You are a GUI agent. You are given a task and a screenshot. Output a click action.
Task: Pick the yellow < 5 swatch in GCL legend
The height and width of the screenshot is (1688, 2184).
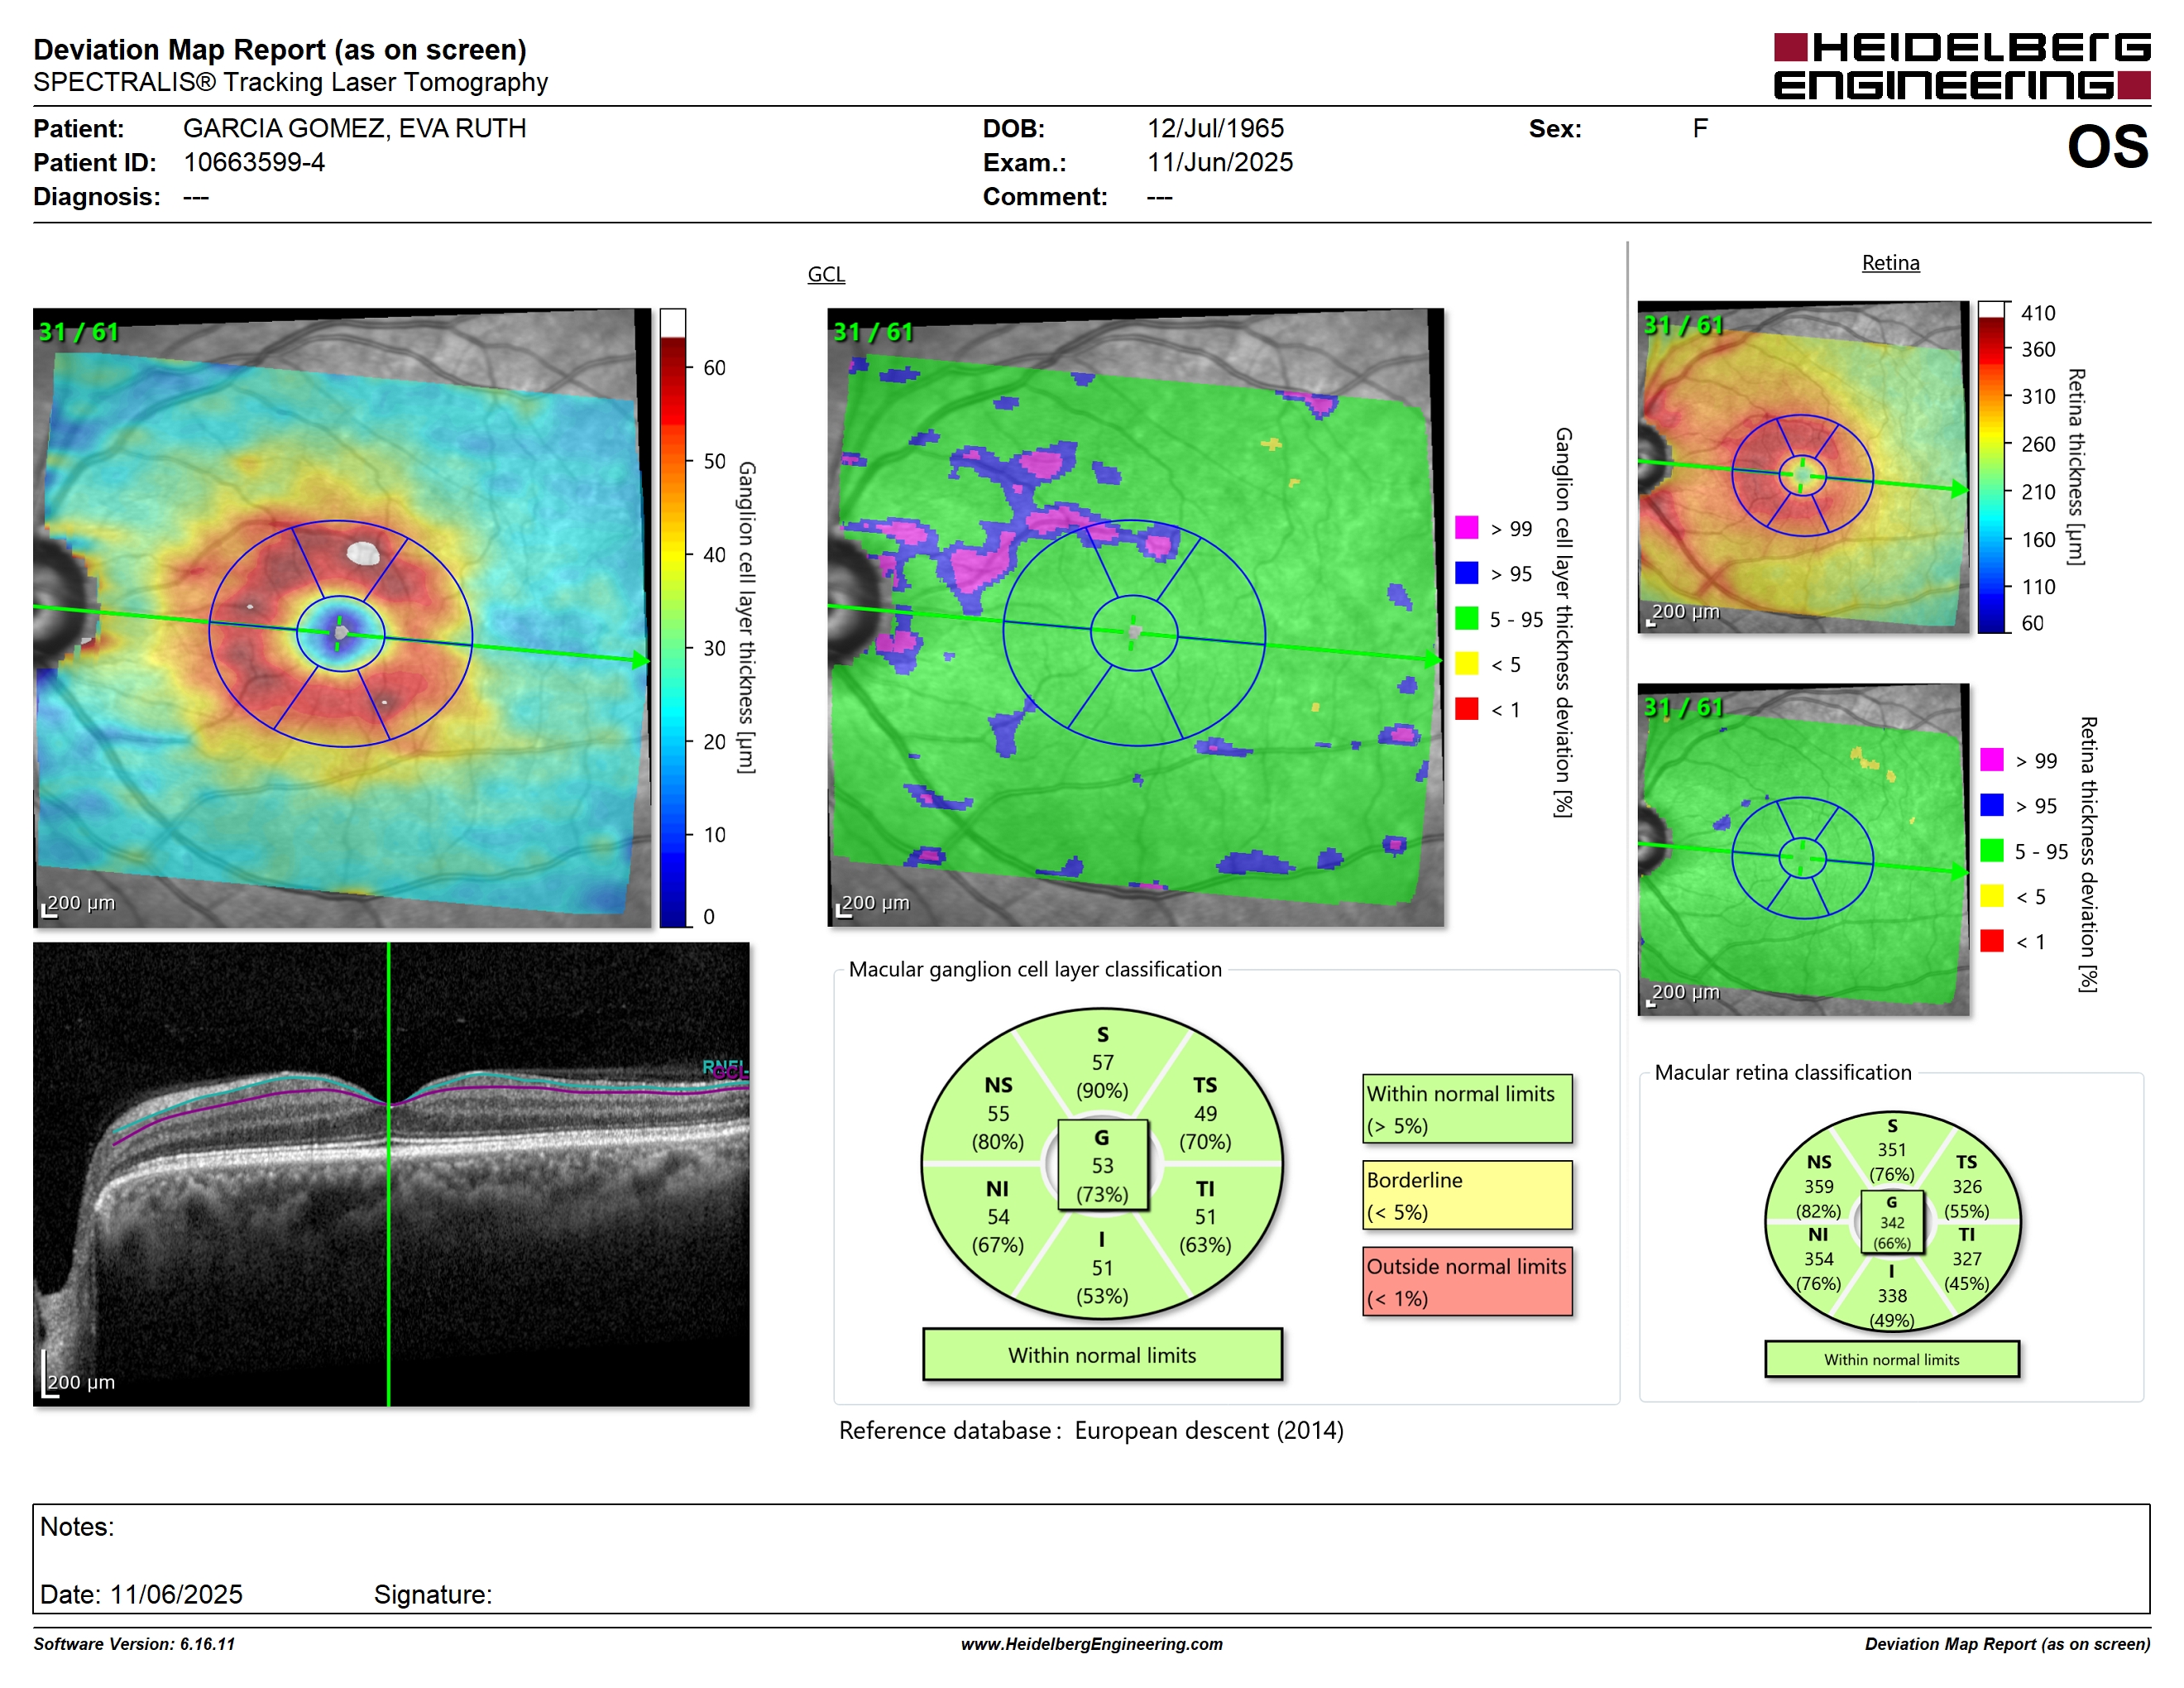1466,663
